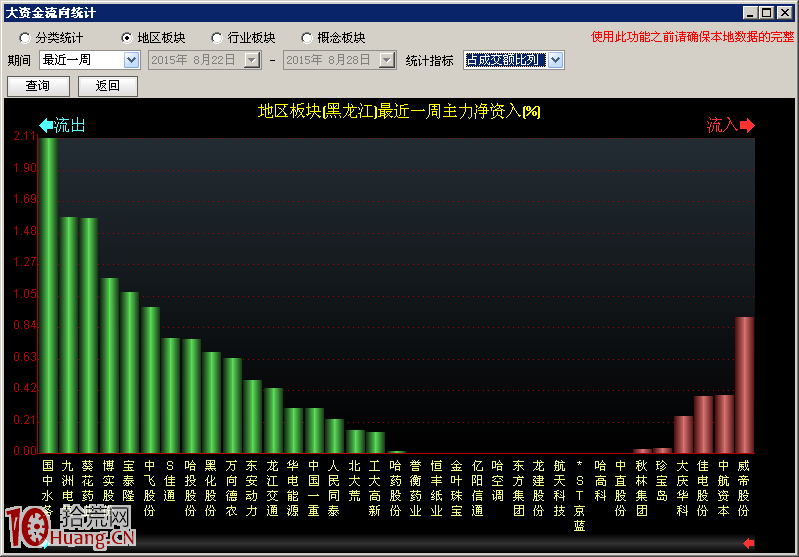
Task: Select the red 佳电股份 inflow bar
Action: pos(703,425)
